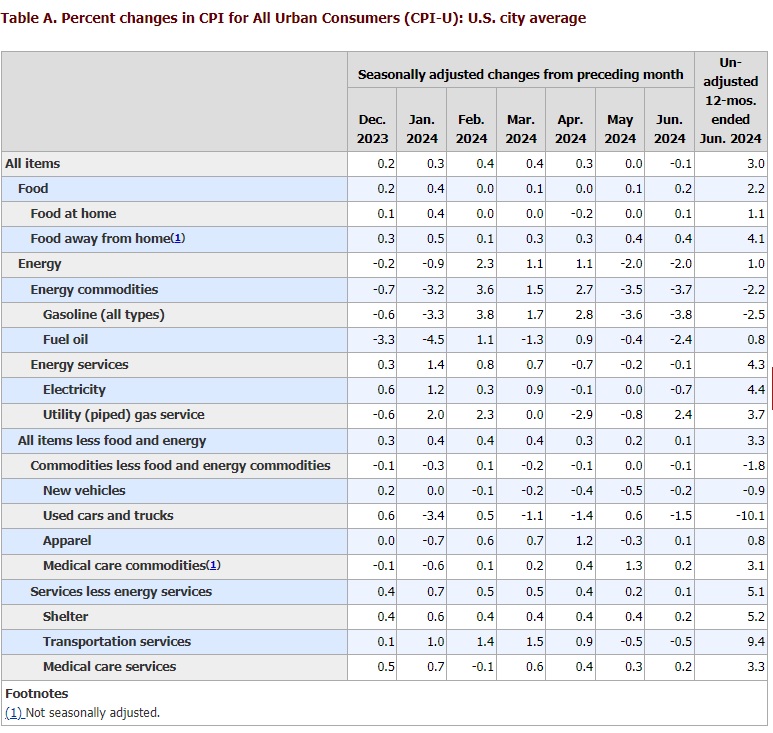This screenshot has width=773, height=733.
Task: Select the 9.4 value for Transportation services
Action: (755, 642)
